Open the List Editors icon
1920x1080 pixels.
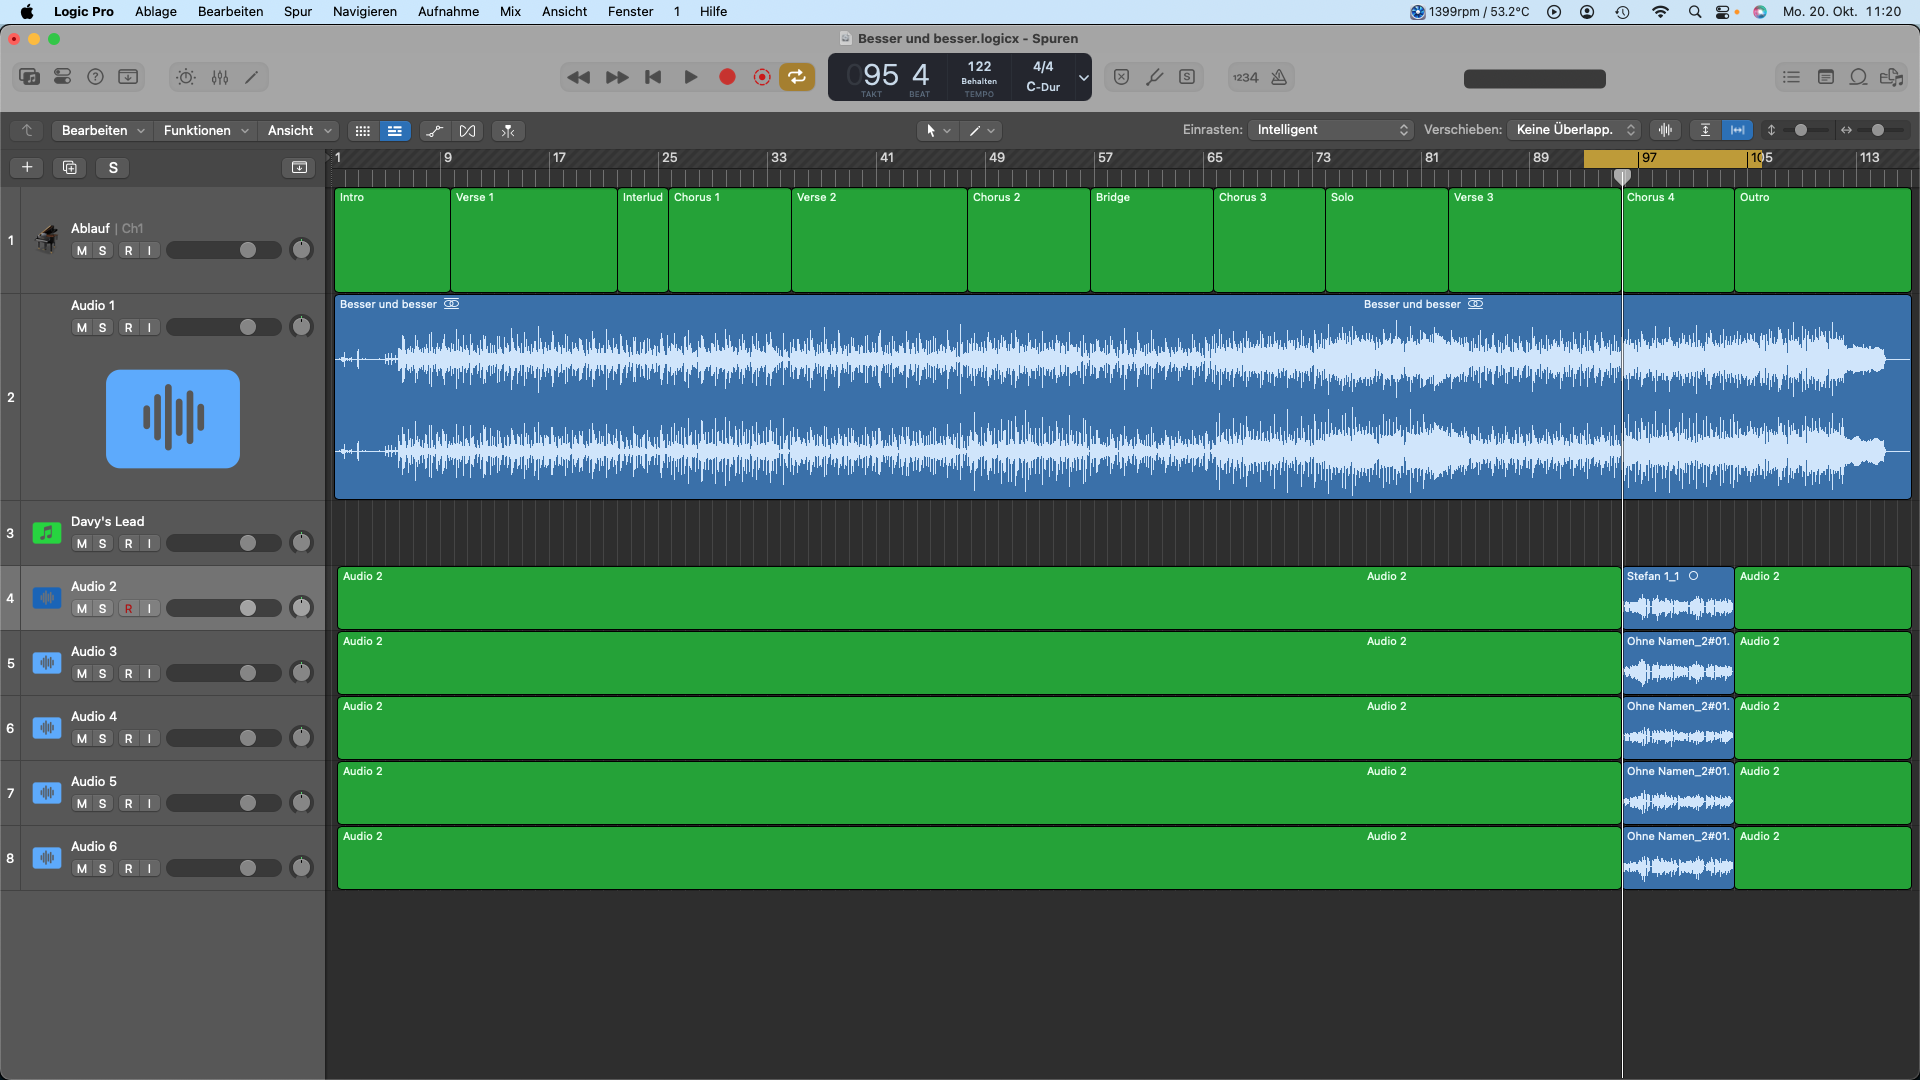click(x=1791, y=77)
